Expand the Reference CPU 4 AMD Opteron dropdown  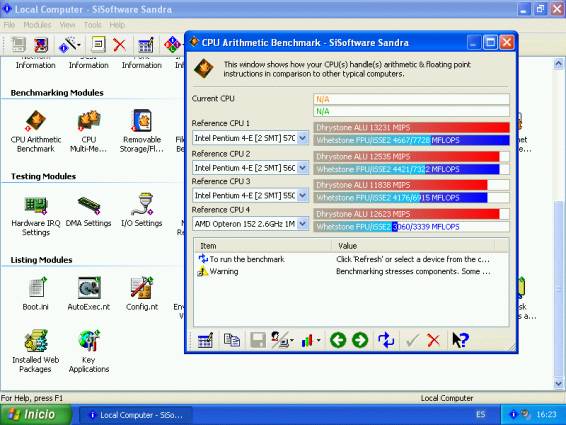tap(302, 224)
